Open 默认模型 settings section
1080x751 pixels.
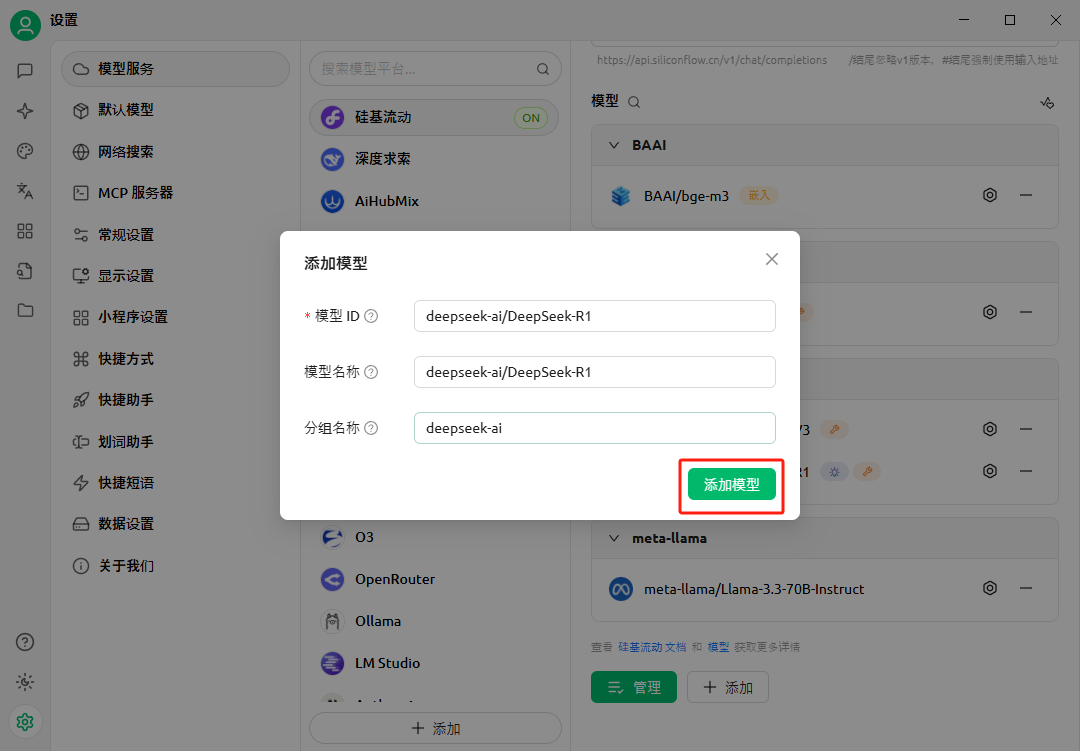(175, 110)
